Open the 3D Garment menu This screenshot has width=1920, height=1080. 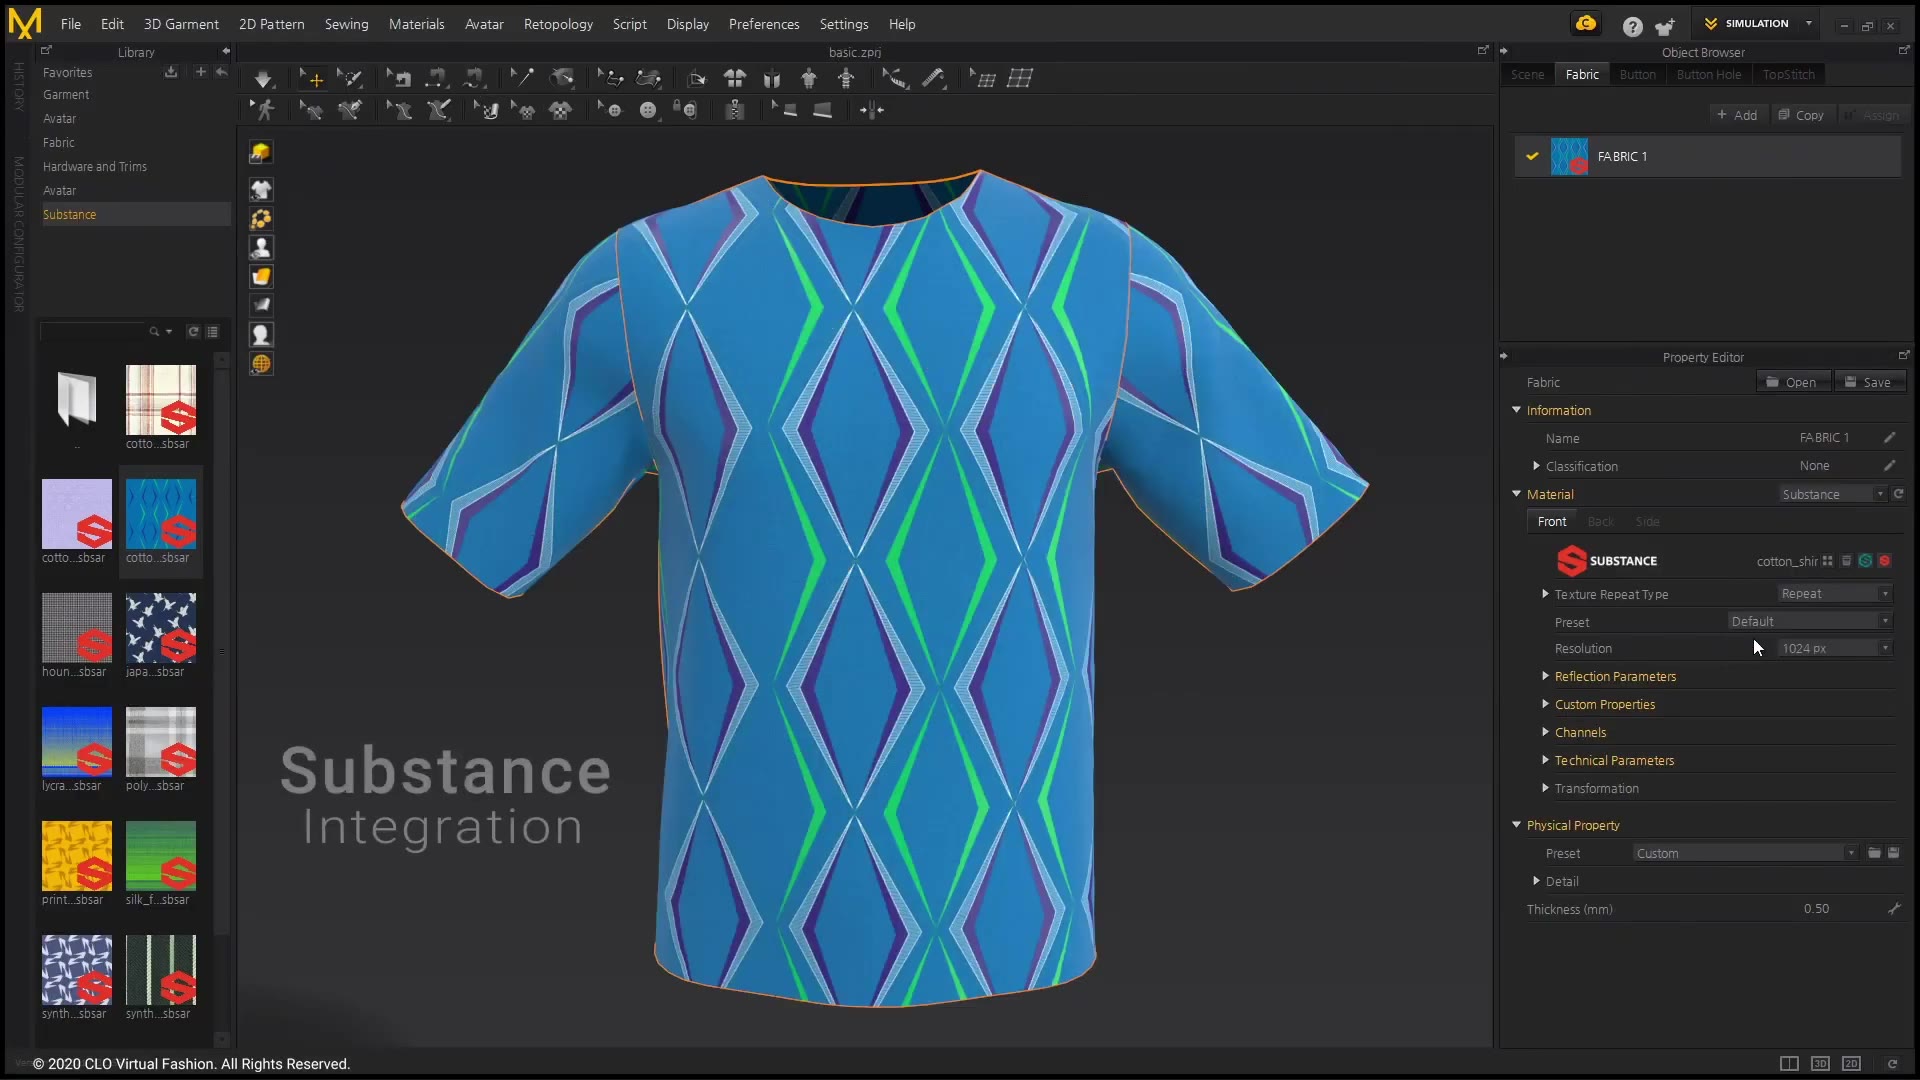point(181,24)
